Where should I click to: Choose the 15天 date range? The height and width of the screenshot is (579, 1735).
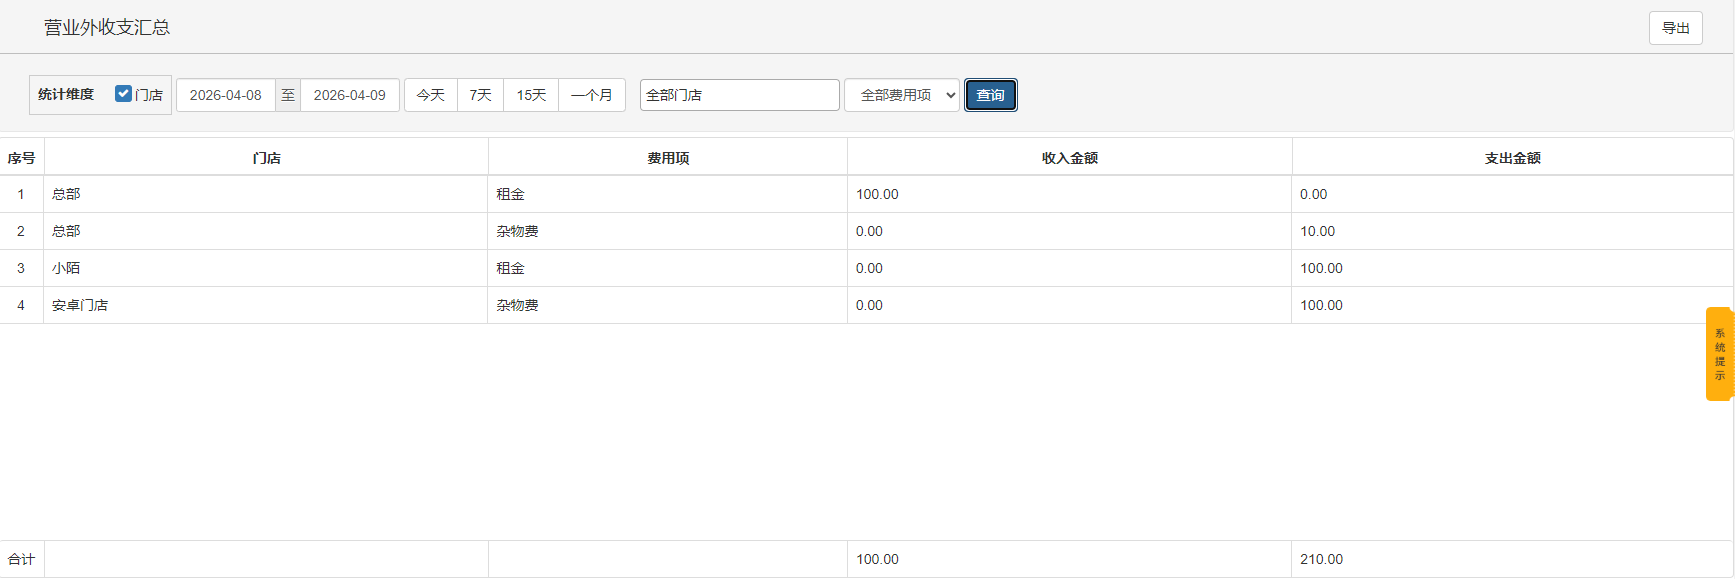(x=531, y=95)
